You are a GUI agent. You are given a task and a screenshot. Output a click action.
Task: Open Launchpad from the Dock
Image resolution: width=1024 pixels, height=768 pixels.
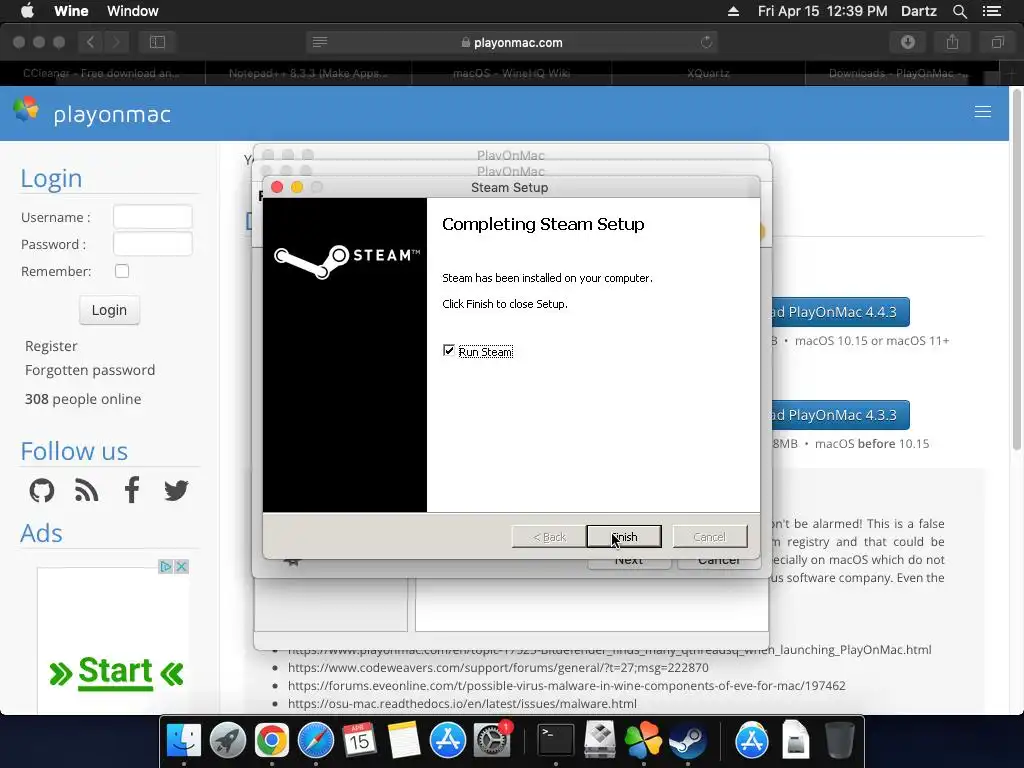pyautogui.click(x=228, y=740)
